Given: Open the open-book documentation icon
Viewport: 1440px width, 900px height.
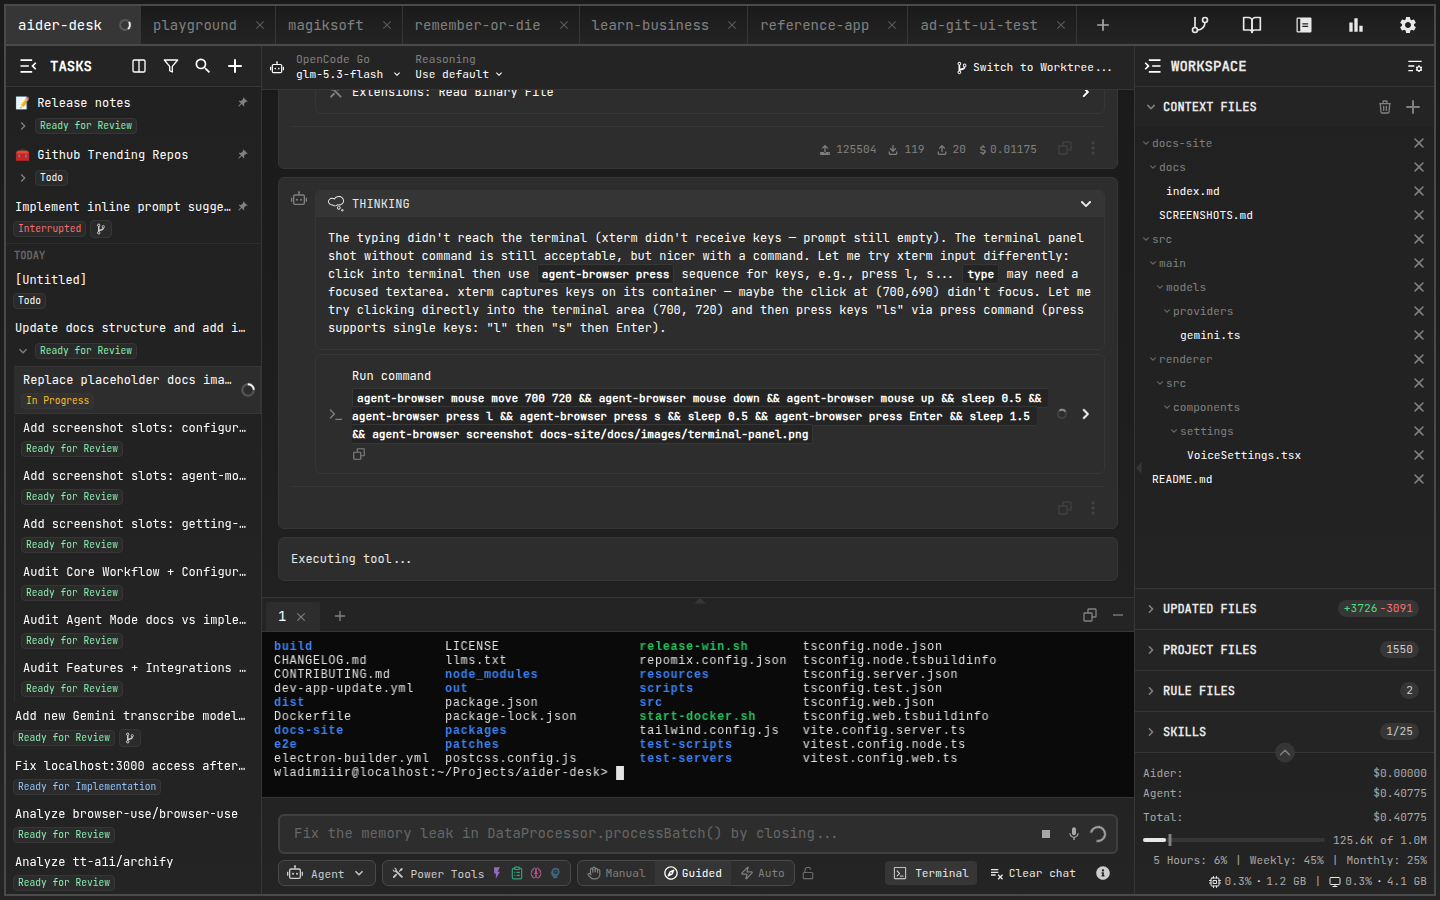Looking at the screenshot, I should (x=1251, y=25).
